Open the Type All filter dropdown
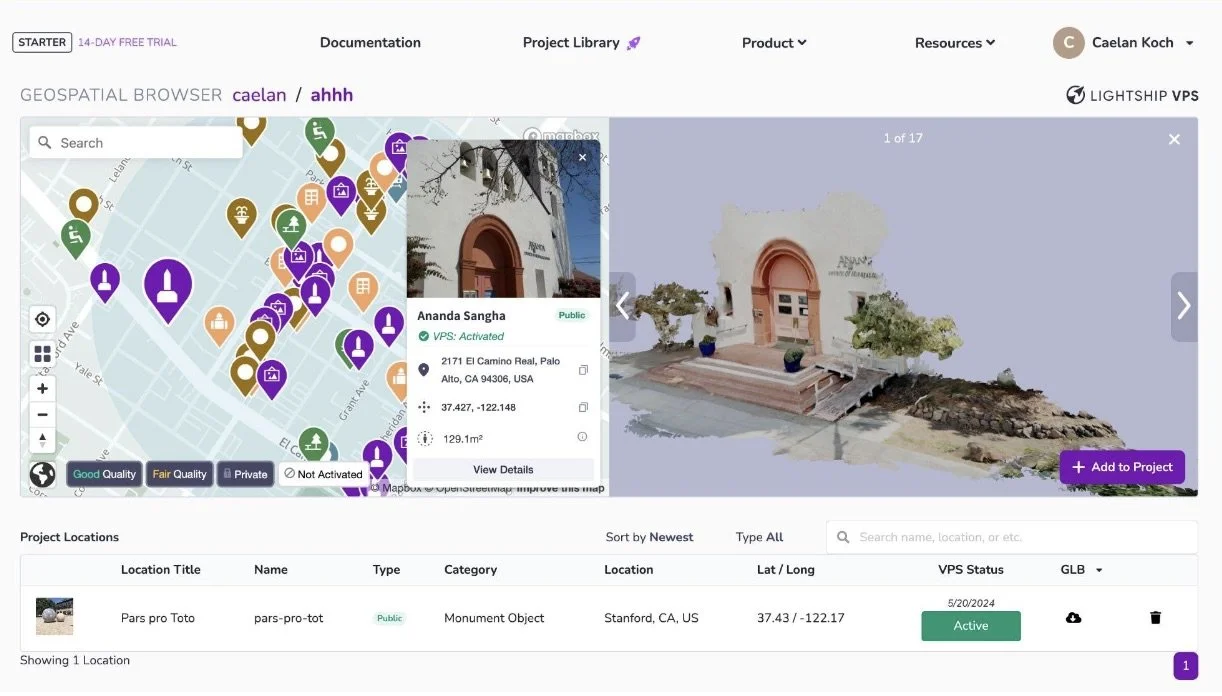 [760, 537]
